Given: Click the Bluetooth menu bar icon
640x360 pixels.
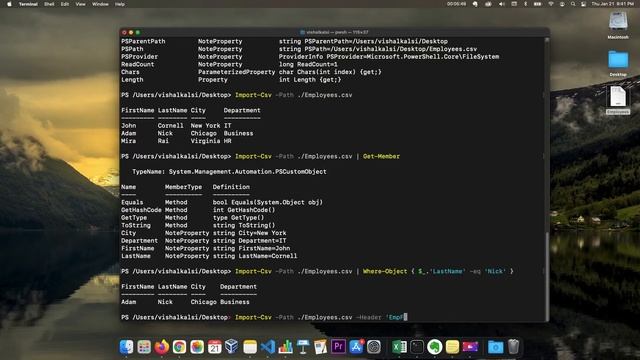Looking at the screenshot, I should pos(525,4).
